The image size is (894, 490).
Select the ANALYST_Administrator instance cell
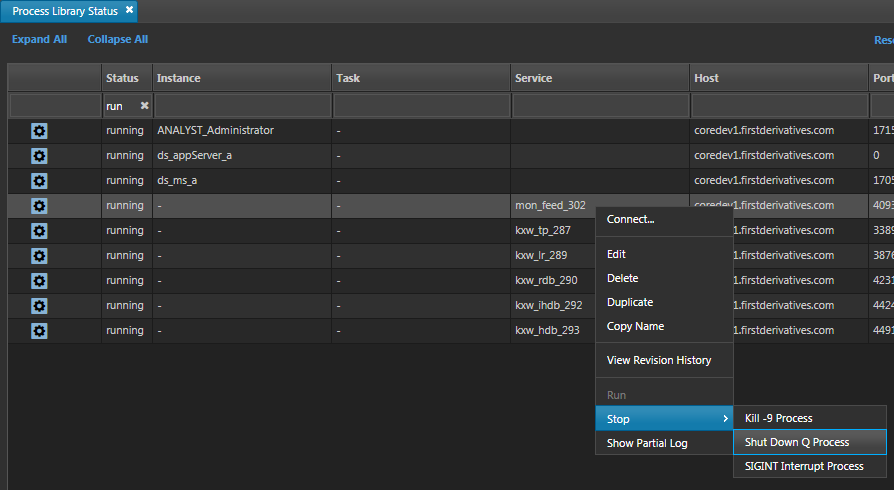tap(242, 131)
